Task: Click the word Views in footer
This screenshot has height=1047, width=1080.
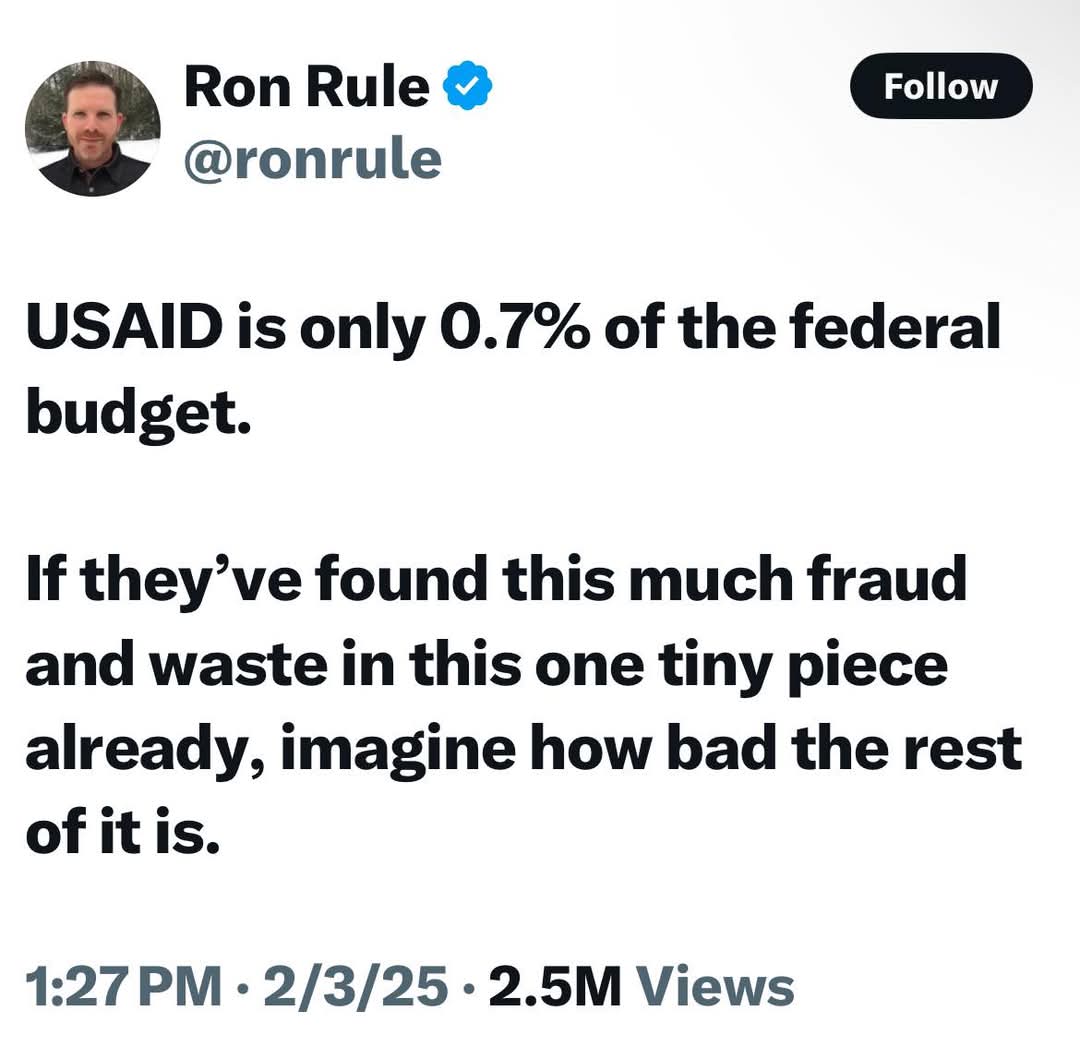Action: coord(715,986)
